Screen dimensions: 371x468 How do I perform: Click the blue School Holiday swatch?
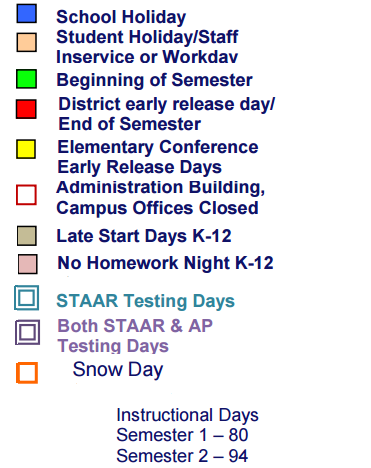(x=27, y=14)
